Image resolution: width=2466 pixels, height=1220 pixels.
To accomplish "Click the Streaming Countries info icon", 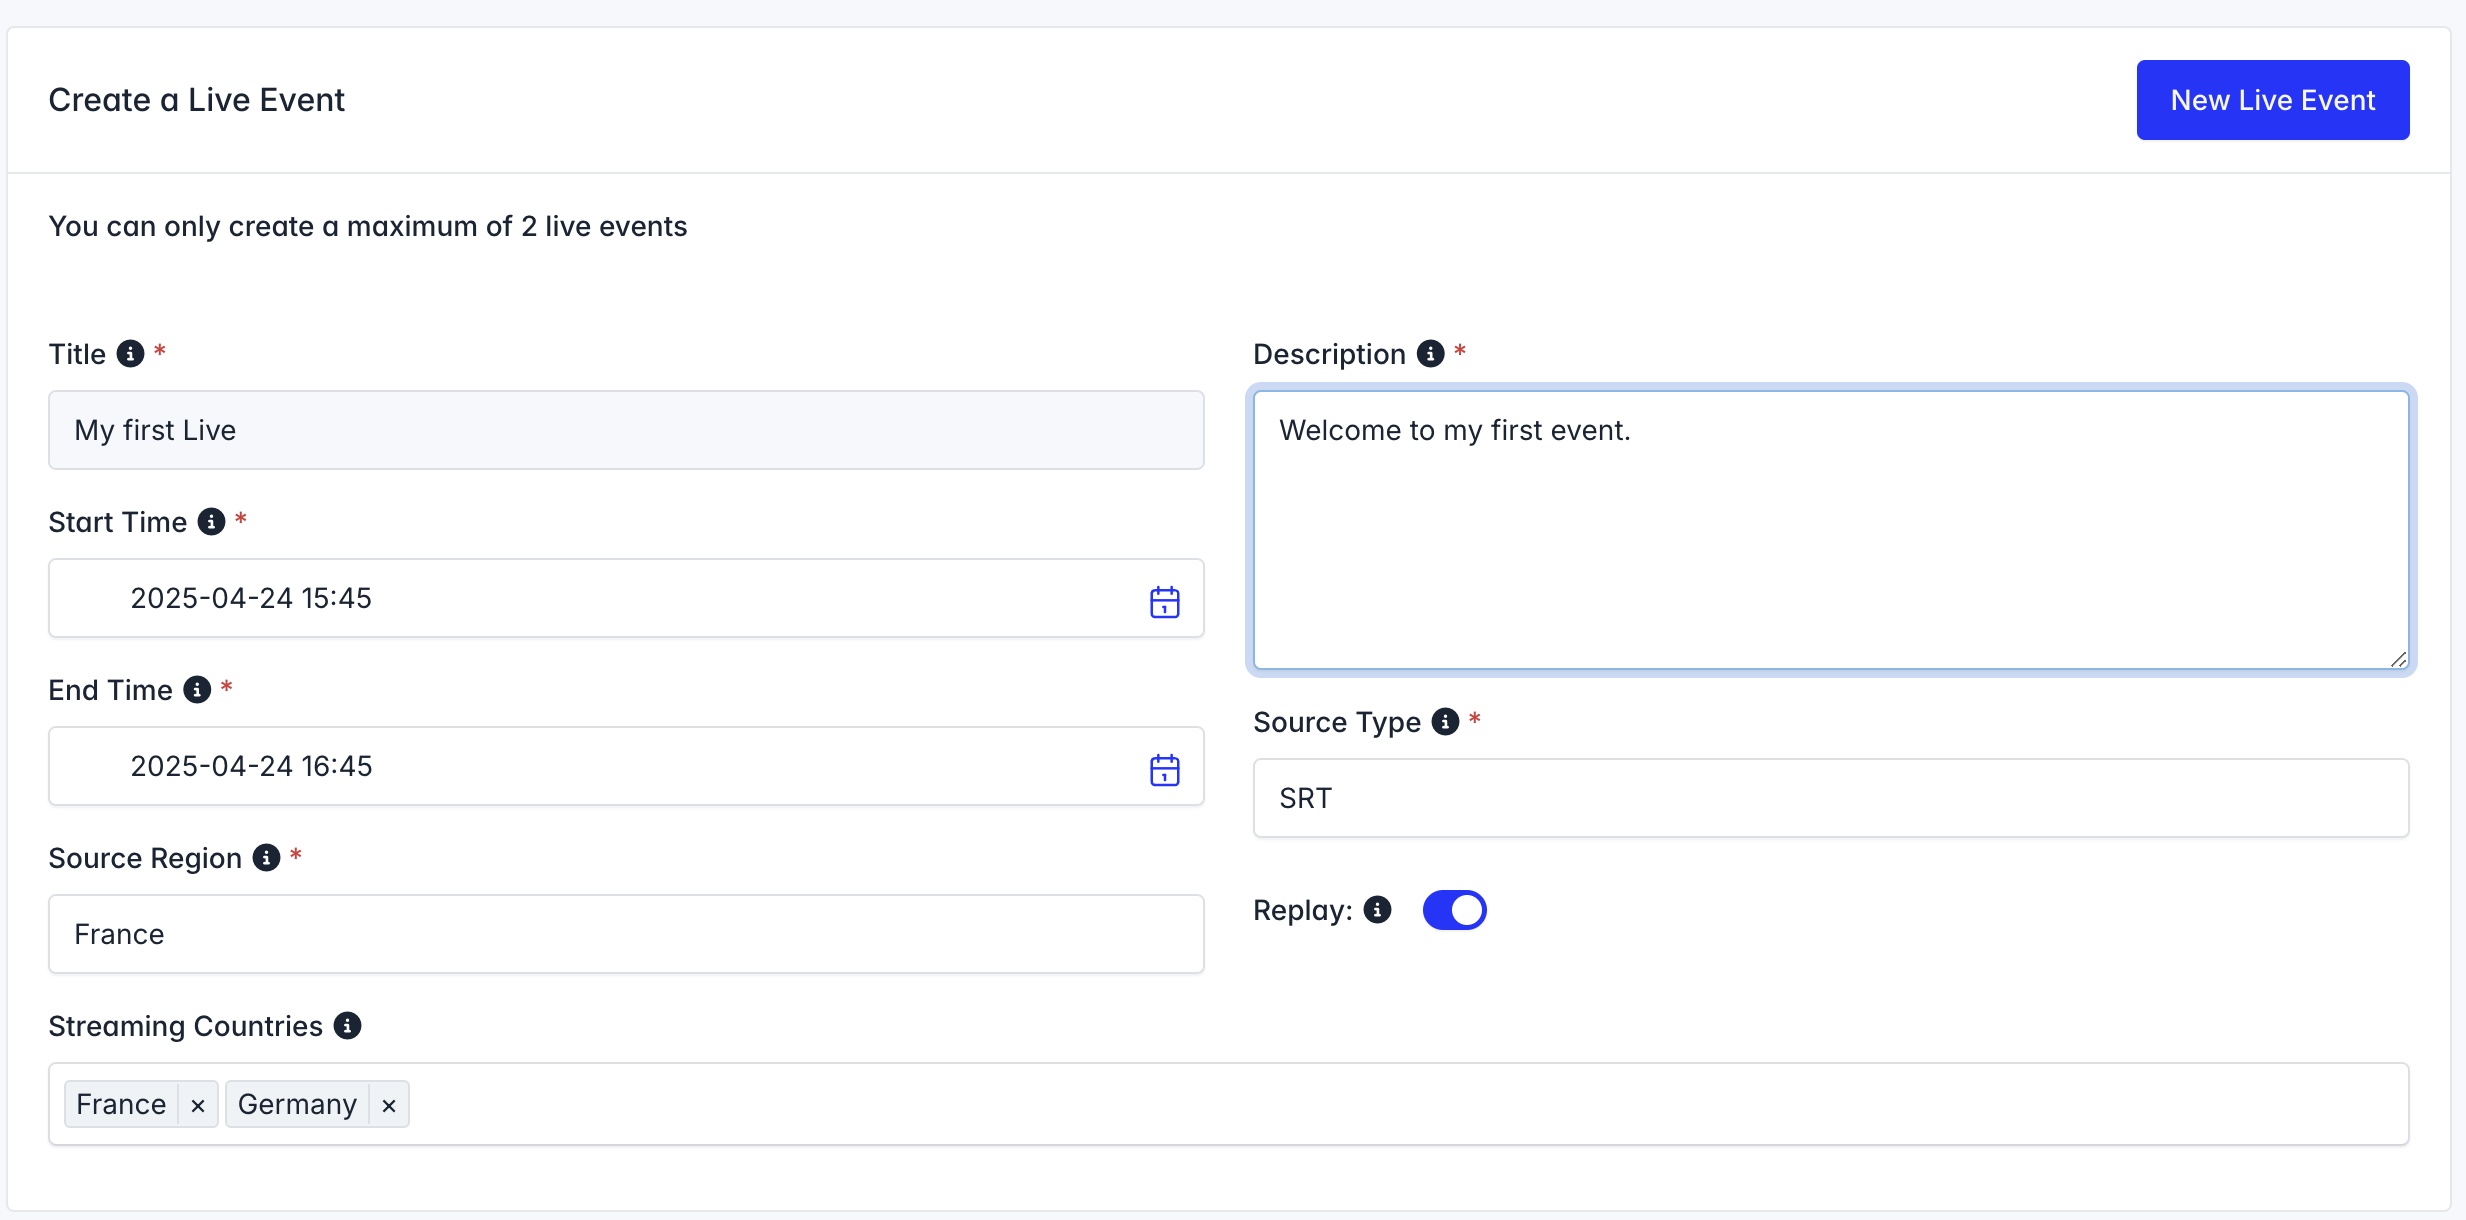I will 347,1026.
